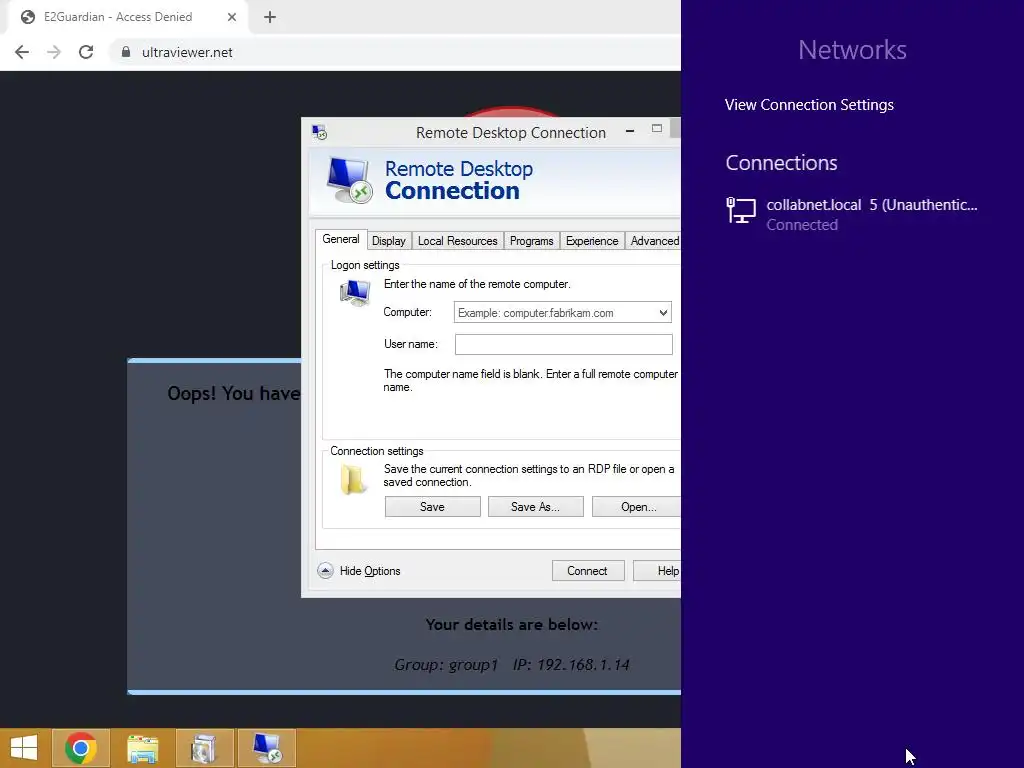Reload the ultraviewer.net page
Viewport: 1024px width, 768px height.
pyautogui.click(x=86, y=52)
